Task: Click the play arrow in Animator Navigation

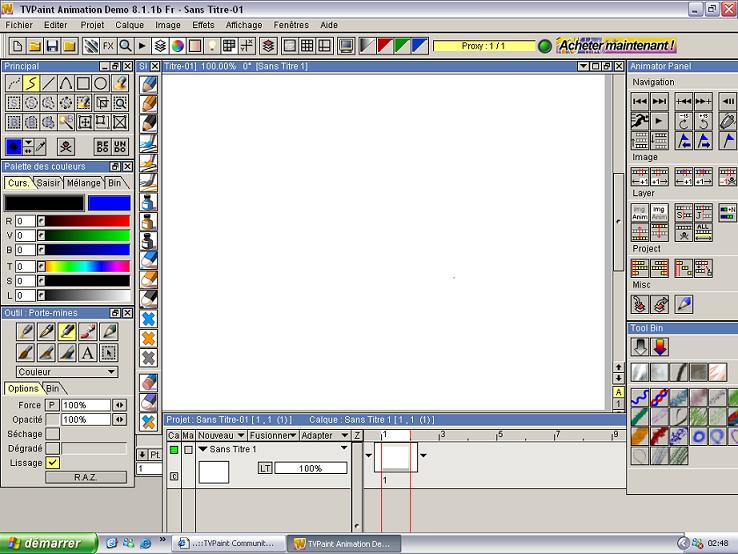Action: click(659, 121)
